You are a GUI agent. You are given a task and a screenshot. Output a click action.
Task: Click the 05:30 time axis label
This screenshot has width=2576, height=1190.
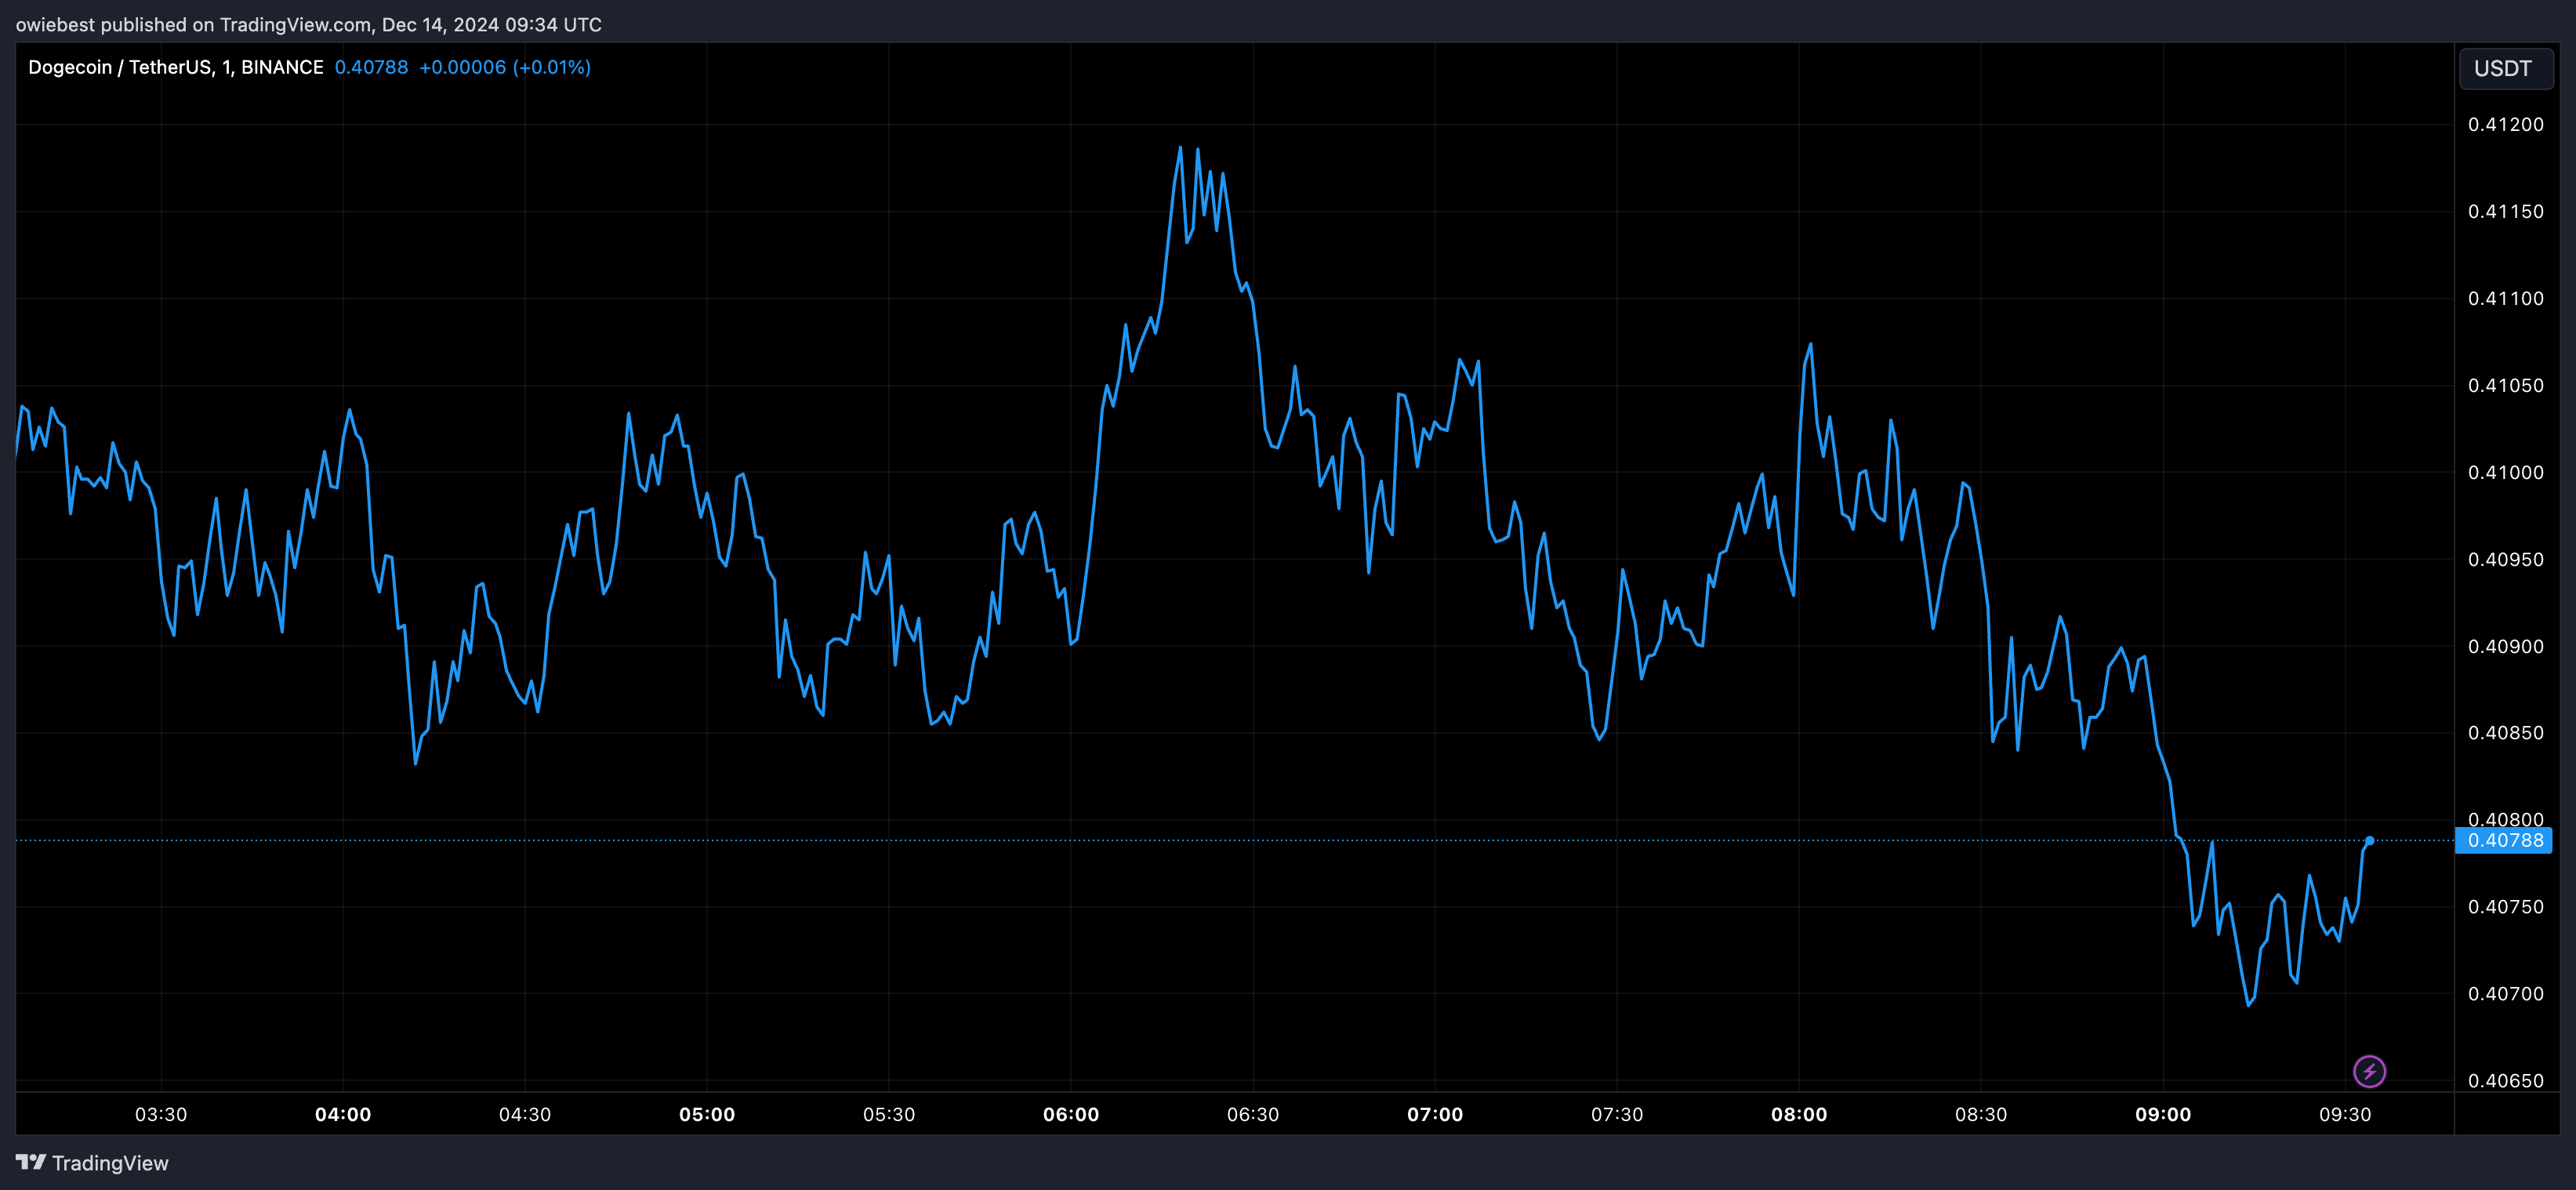pos(889,1114)
